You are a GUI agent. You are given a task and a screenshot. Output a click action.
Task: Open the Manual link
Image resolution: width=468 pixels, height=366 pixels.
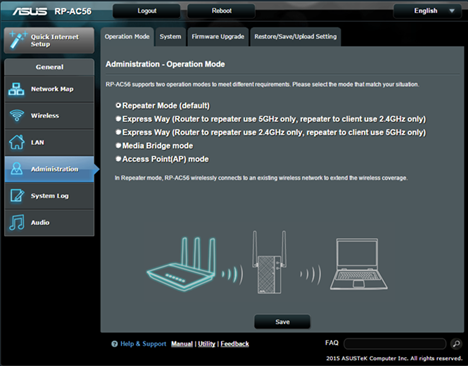182,344
